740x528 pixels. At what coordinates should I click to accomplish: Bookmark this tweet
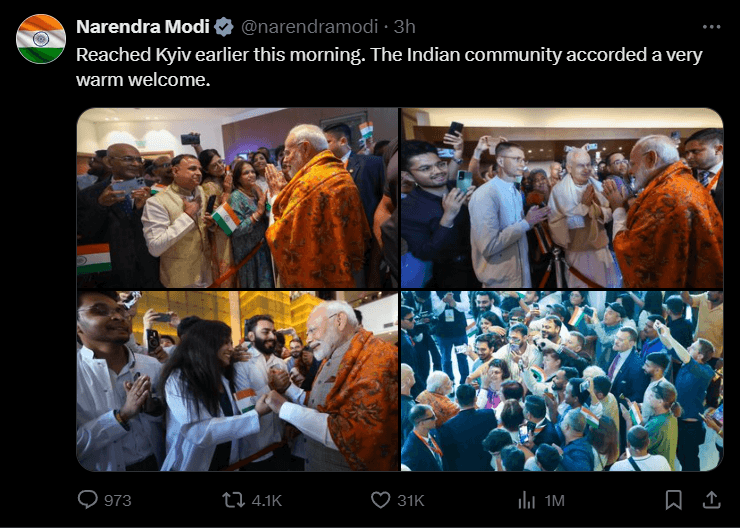[674, 499]
